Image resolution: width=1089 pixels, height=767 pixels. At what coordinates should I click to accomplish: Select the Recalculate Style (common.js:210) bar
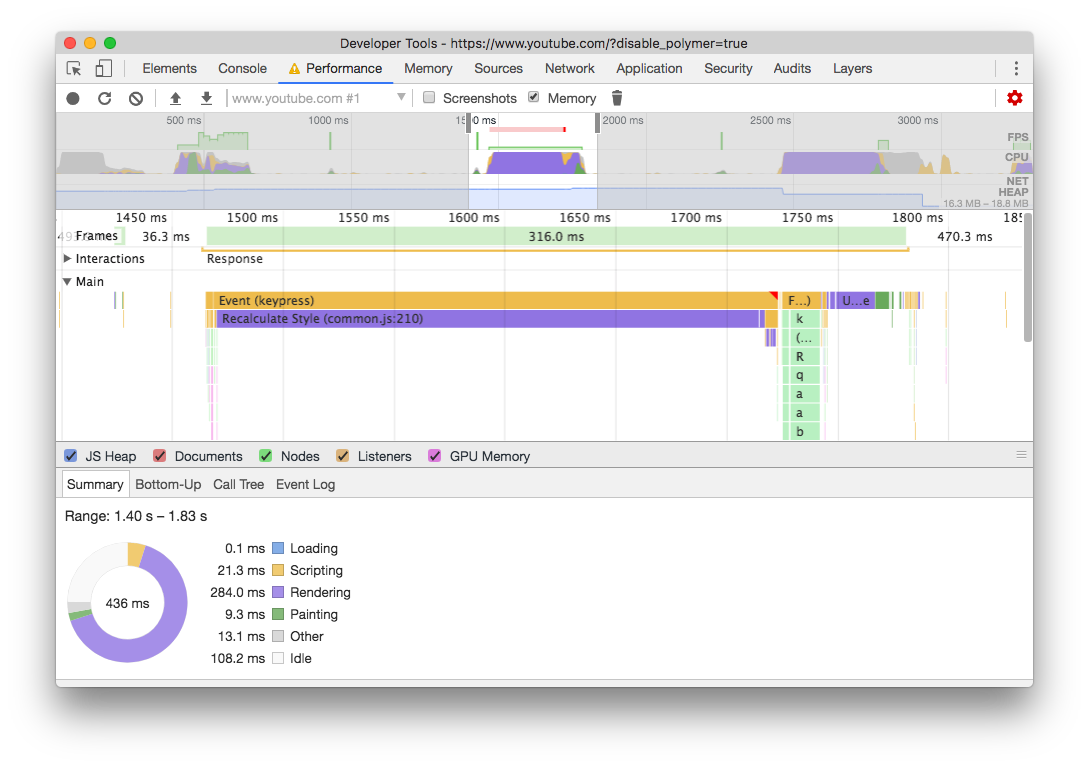point(489,319)
